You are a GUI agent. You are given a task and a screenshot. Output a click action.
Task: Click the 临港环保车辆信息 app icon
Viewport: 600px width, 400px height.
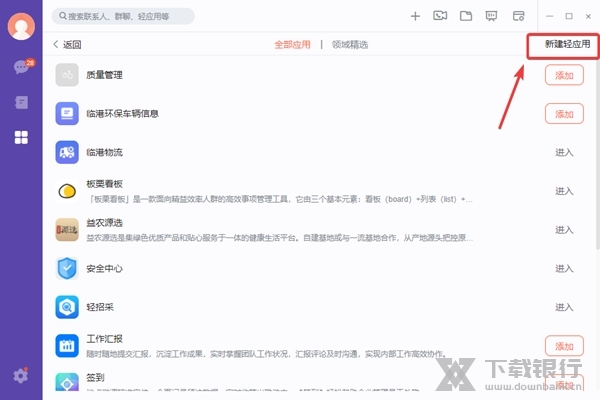coord(67,113)
